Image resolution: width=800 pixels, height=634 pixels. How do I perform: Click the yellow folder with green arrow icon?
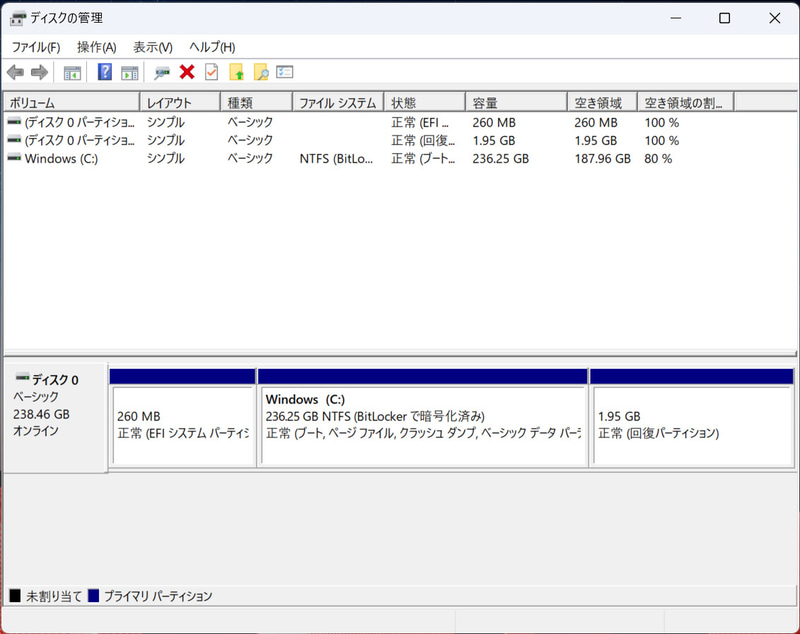pyautogui.click(x=236, y=72)
